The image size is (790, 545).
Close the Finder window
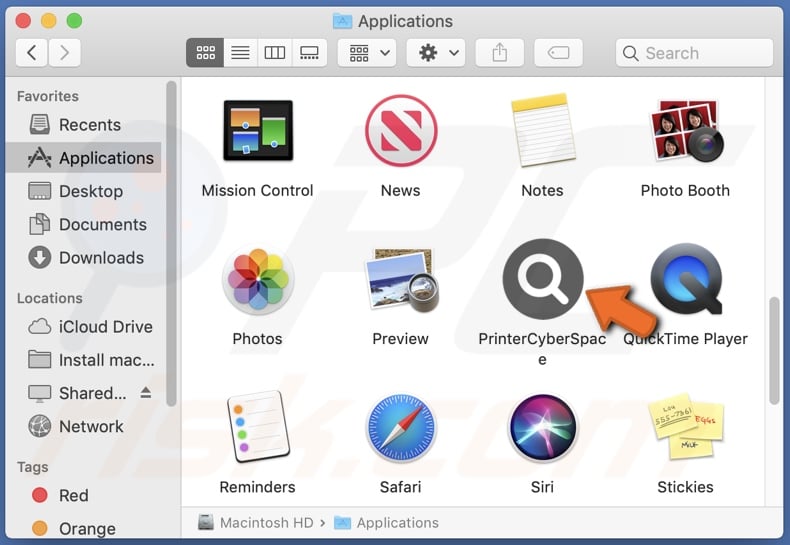coord(23,21)
